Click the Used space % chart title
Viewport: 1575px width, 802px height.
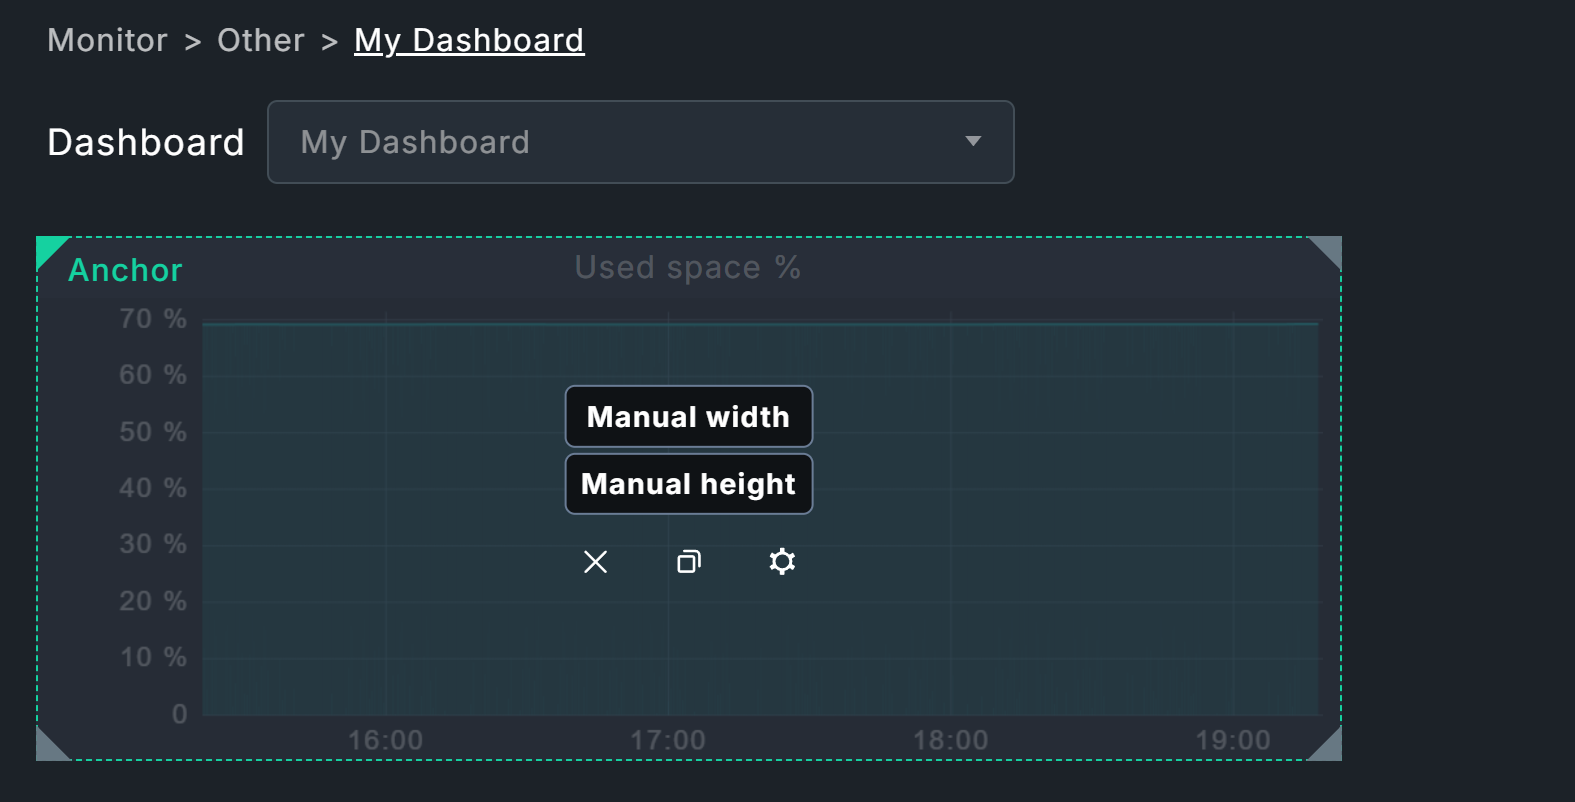tap(687, 267)
